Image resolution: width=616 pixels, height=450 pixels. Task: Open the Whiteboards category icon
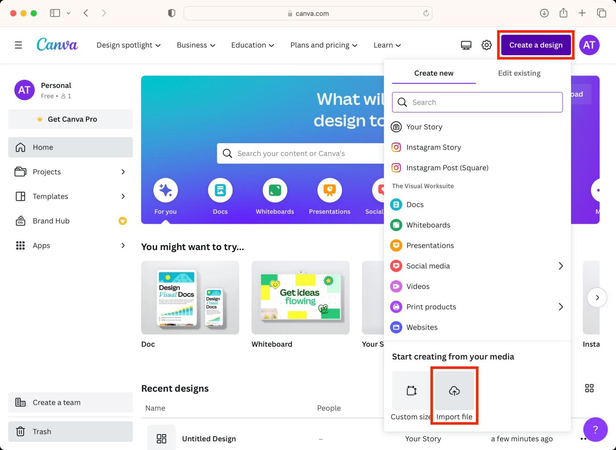[x=274, y=190]
